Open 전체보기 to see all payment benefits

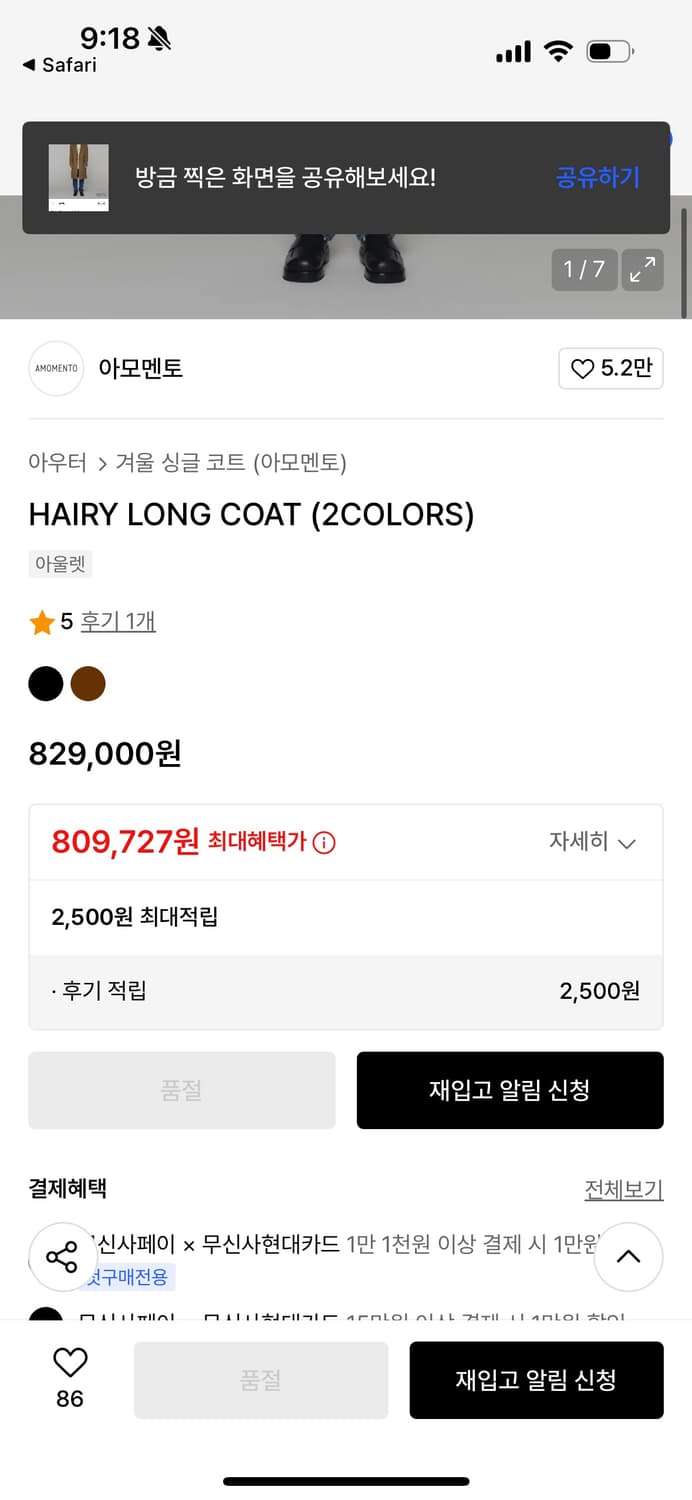coord(624,1188)
